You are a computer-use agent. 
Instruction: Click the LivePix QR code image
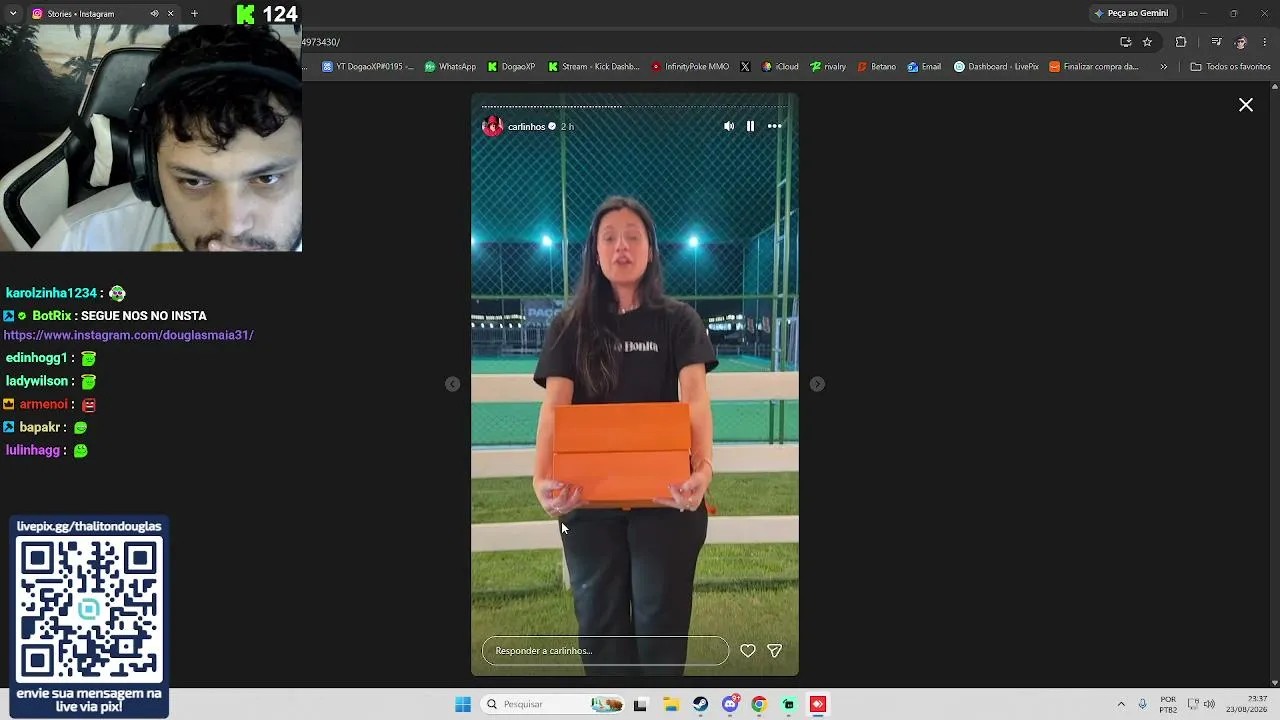pos(89,608)
